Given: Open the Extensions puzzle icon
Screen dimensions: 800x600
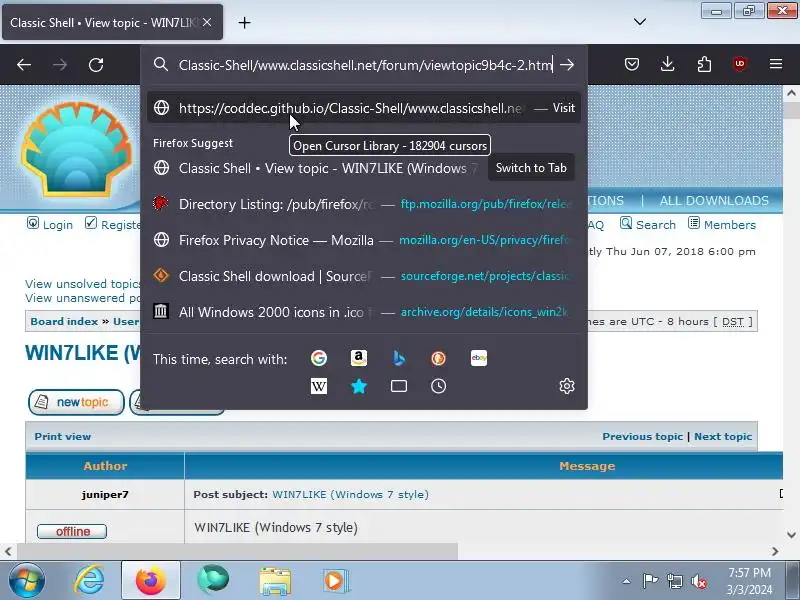Looking at the screenshot, I should [704, 64].
